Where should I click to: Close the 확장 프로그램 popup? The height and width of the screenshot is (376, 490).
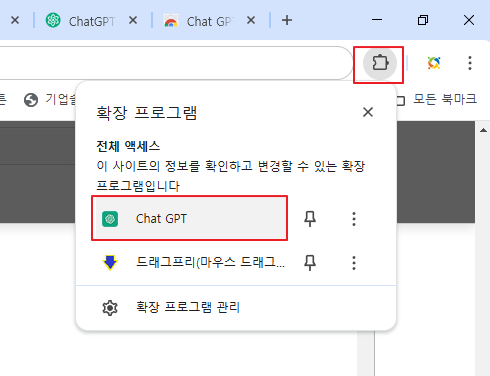[368, 112]
